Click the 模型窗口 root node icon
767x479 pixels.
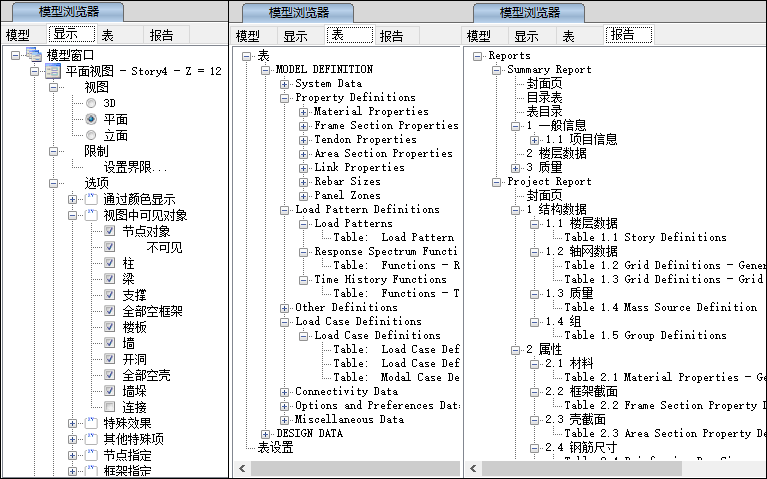(x=34, y=55)
